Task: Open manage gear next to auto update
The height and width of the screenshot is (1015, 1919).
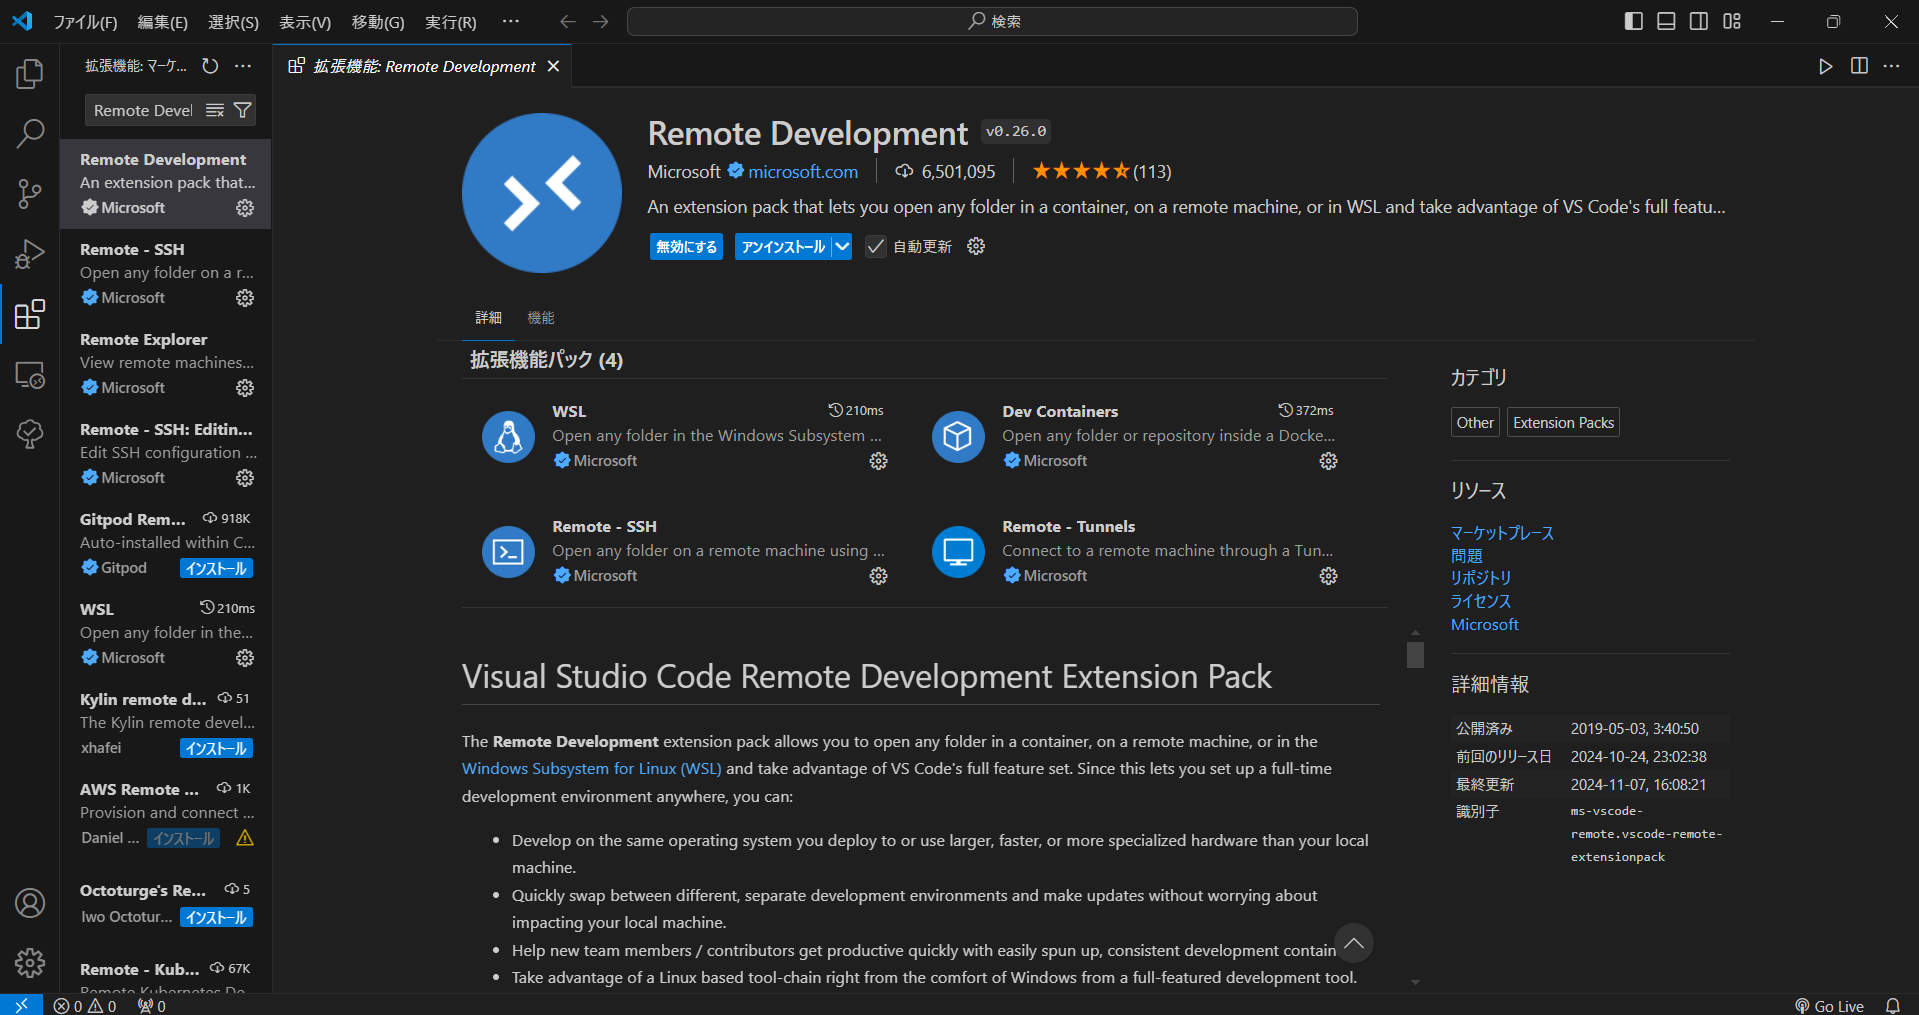Action: point(976,246)
